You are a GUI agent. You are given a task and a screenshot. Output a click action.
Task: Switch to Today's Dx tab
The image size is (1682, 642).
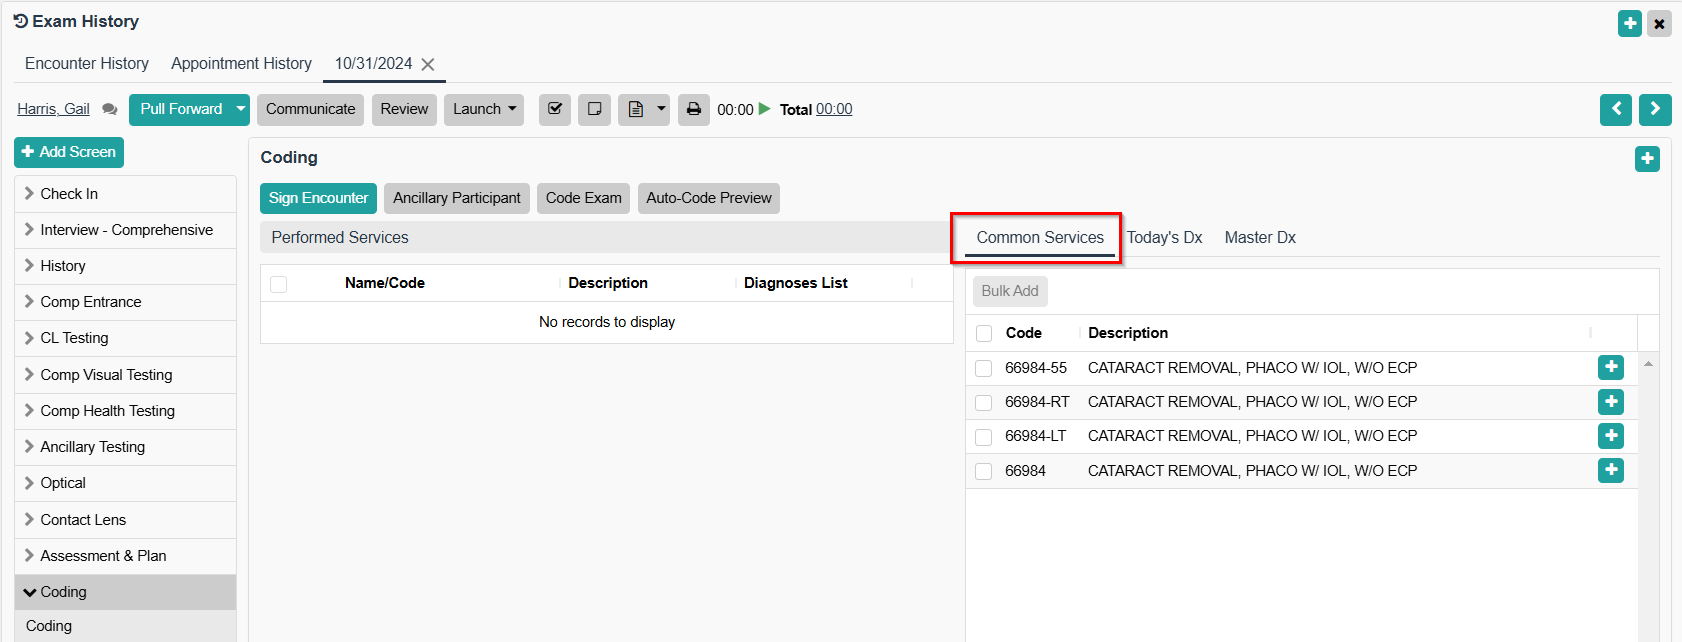point(1164,238)
